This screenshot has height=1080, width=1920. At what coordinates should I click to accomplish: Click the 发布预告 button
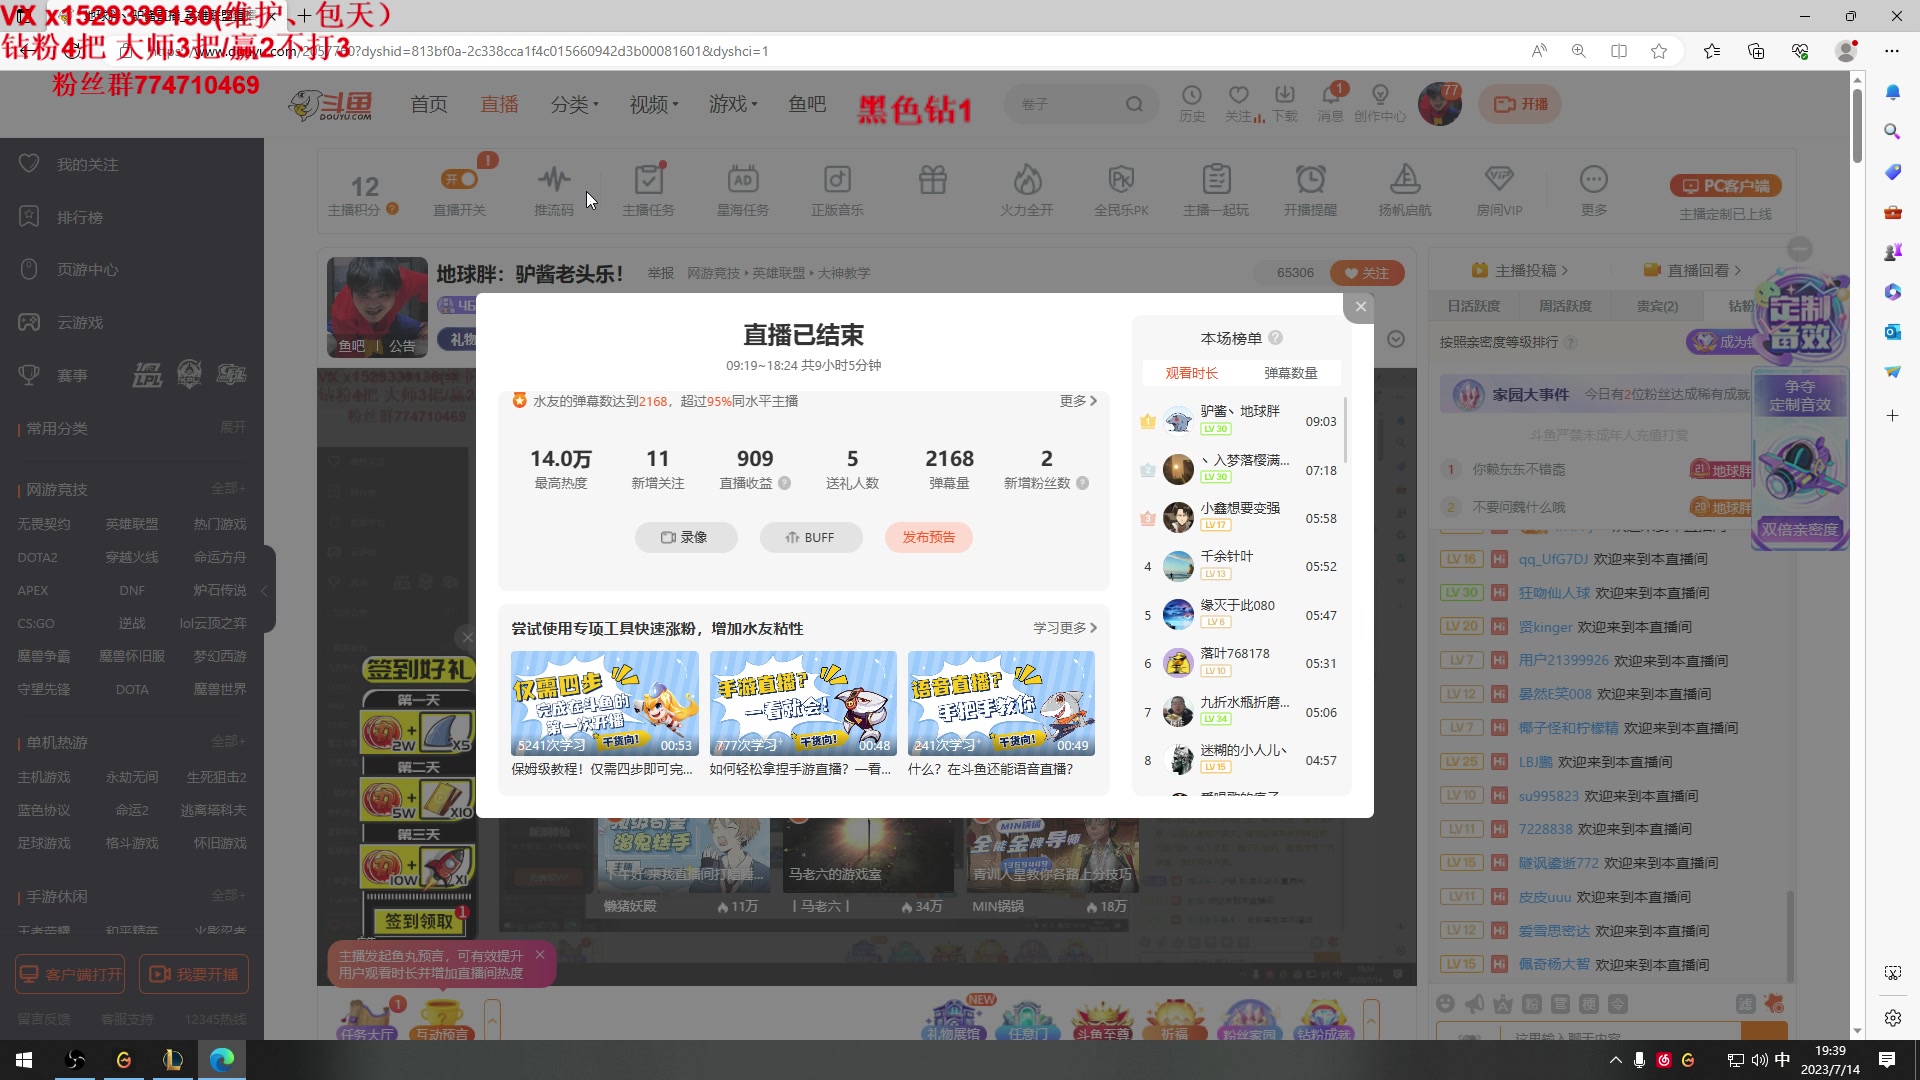coord(929,537)
